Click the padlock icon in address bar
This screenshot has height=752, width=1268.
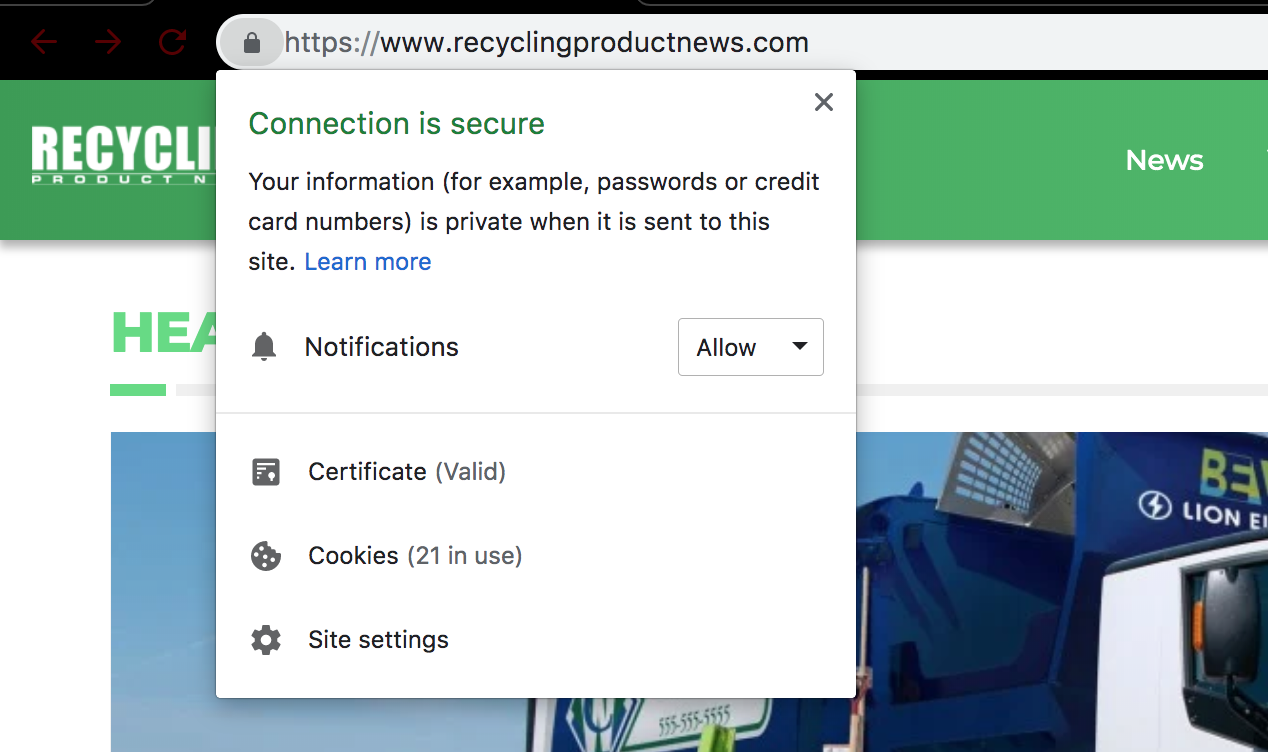(252, 43)
